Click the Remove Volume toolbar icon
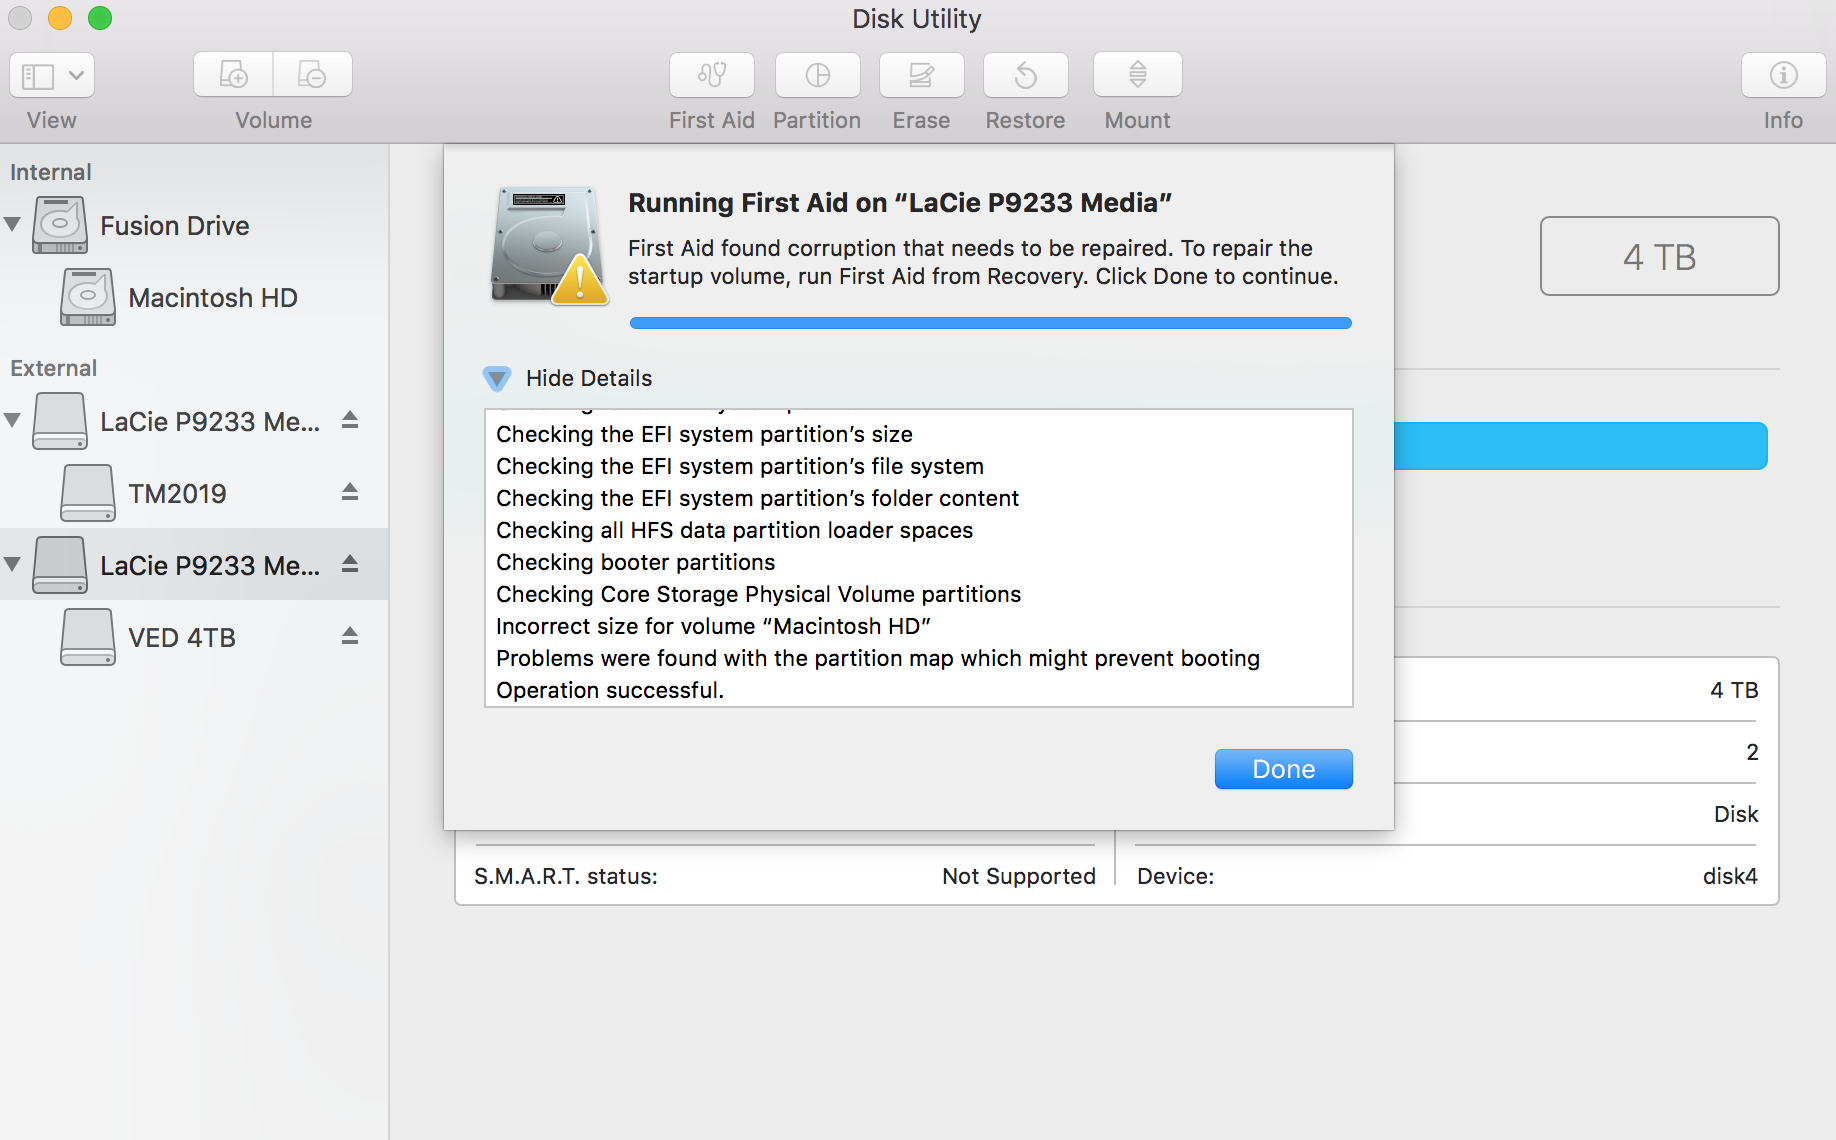1836x1140 pixels. tap(313, 75)
